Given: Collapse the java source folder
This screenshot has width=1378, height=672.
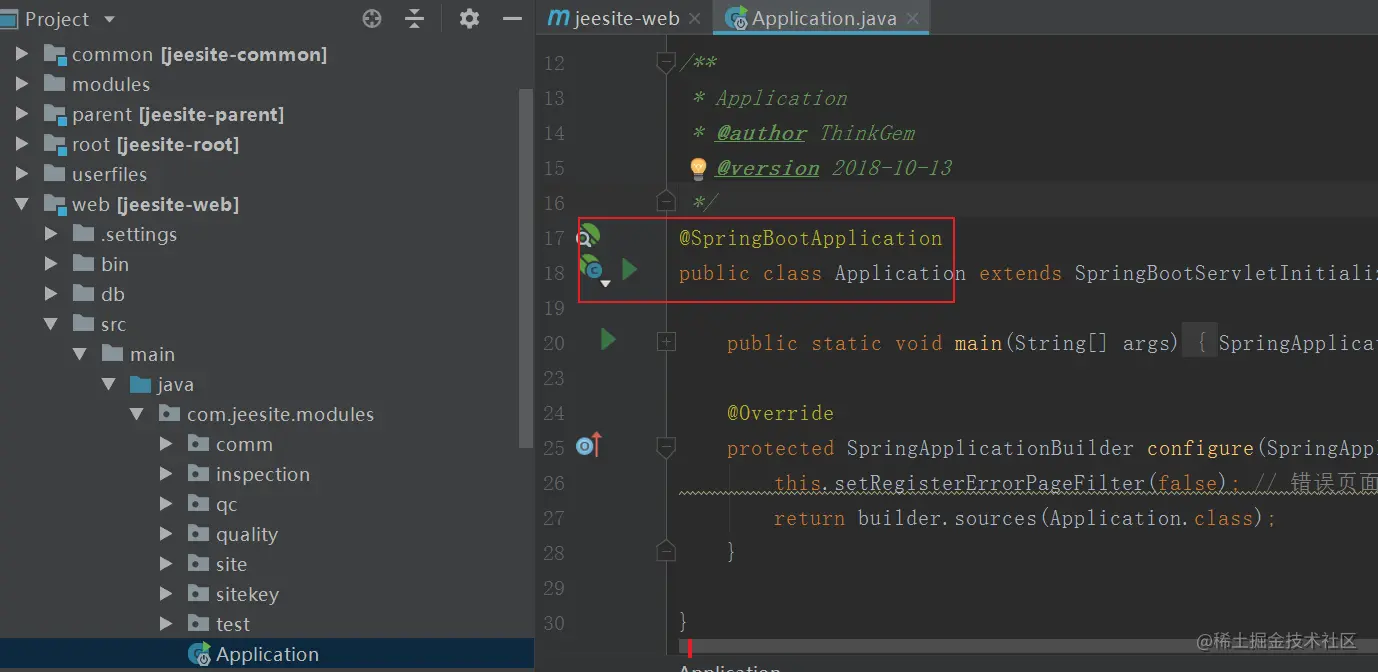Looking at the screenshot, I should 108,384.
